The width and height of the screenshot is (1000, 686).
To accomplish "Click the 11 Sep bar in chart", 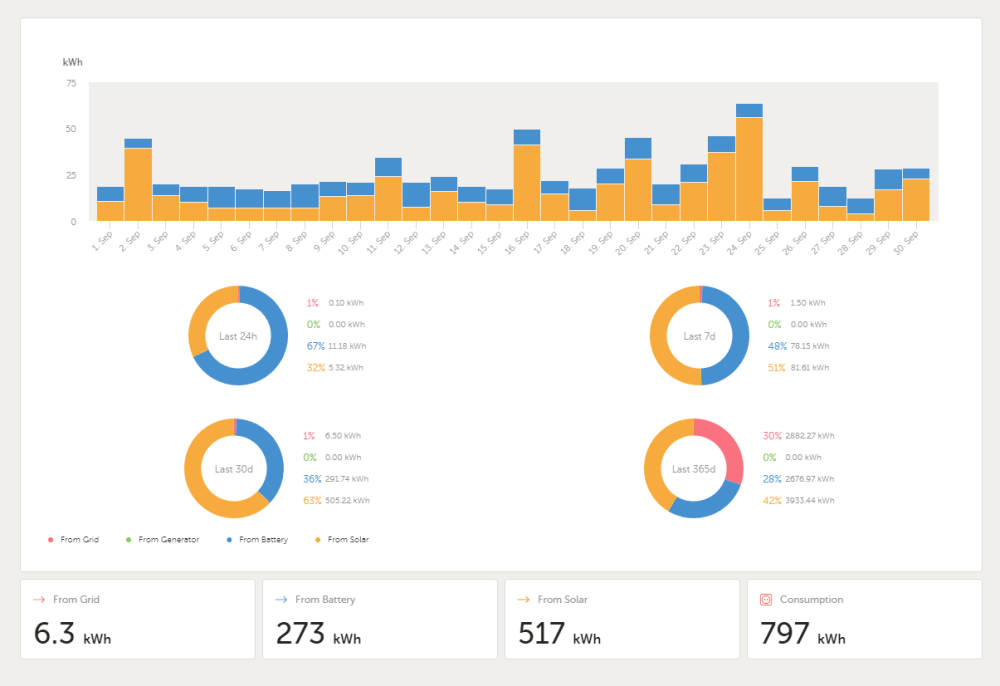I will click(x=388, y=189).
